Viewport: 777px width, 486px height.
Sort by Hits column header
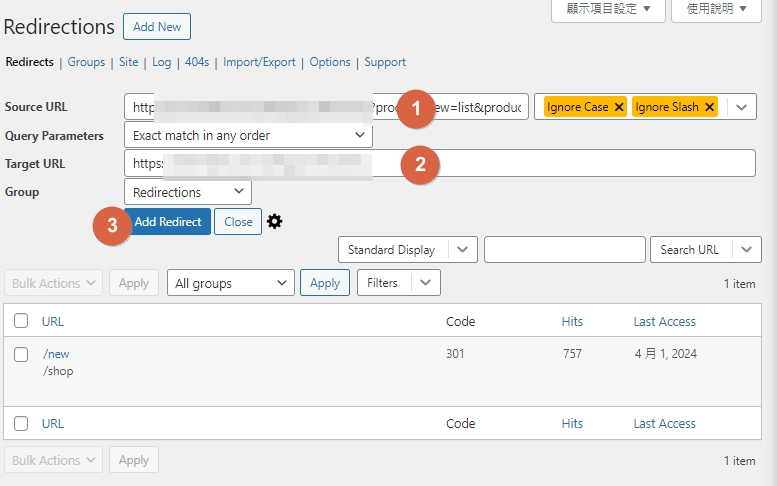pos(572,322)
